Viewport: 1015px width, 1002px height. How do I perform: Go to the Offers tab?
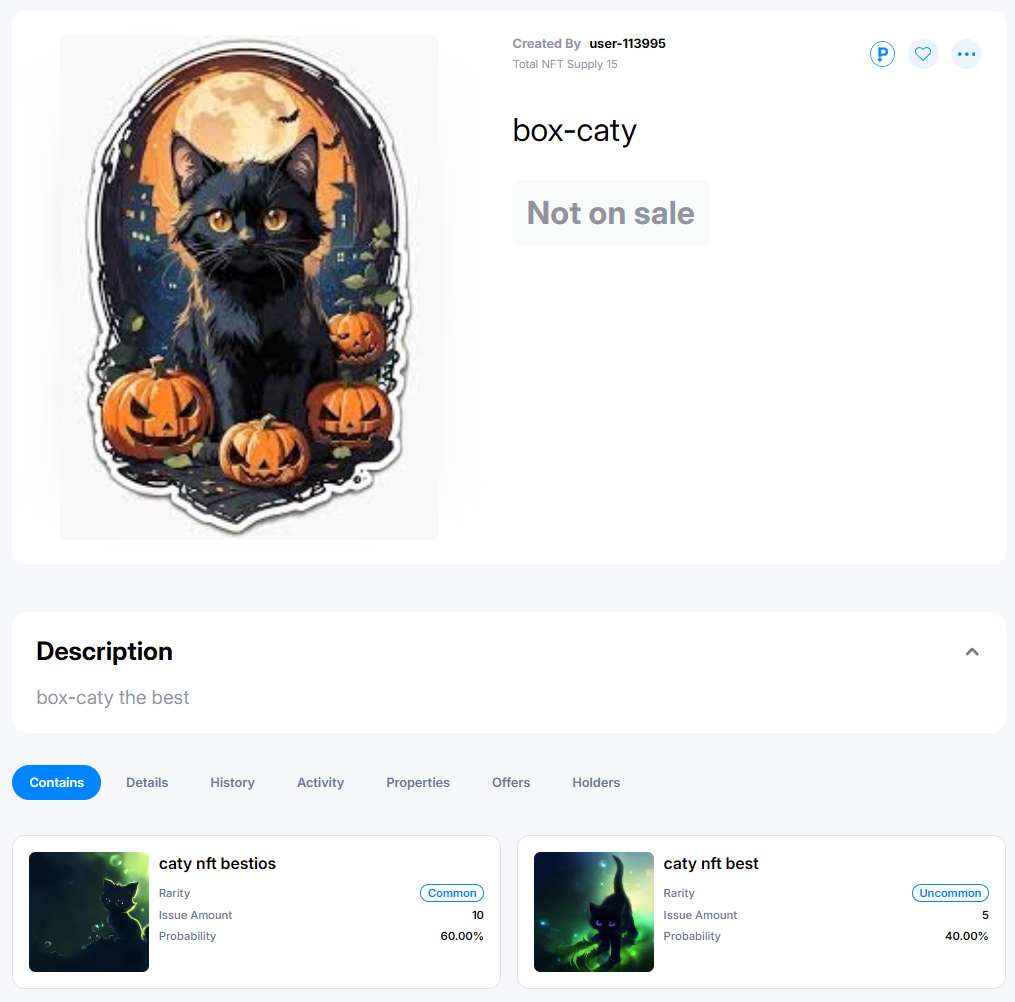(511, 782)
